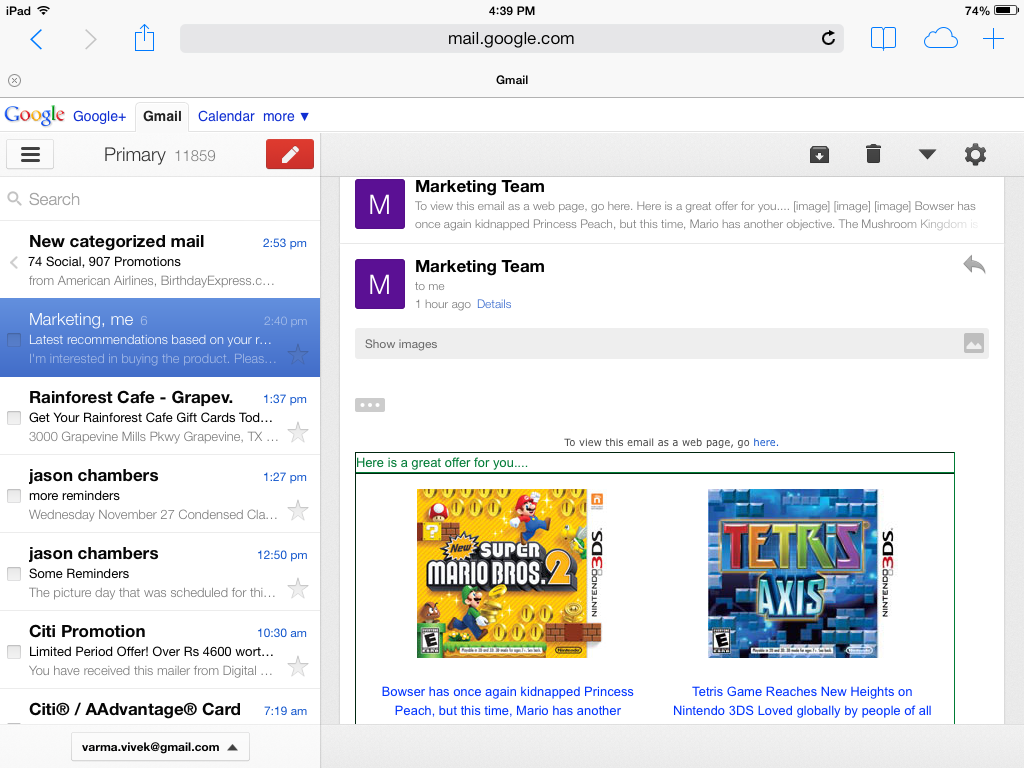Open the Citi Promotion email
This screenshot has height=768, width=1024.
pyautogui.click(x=160, y=650)
